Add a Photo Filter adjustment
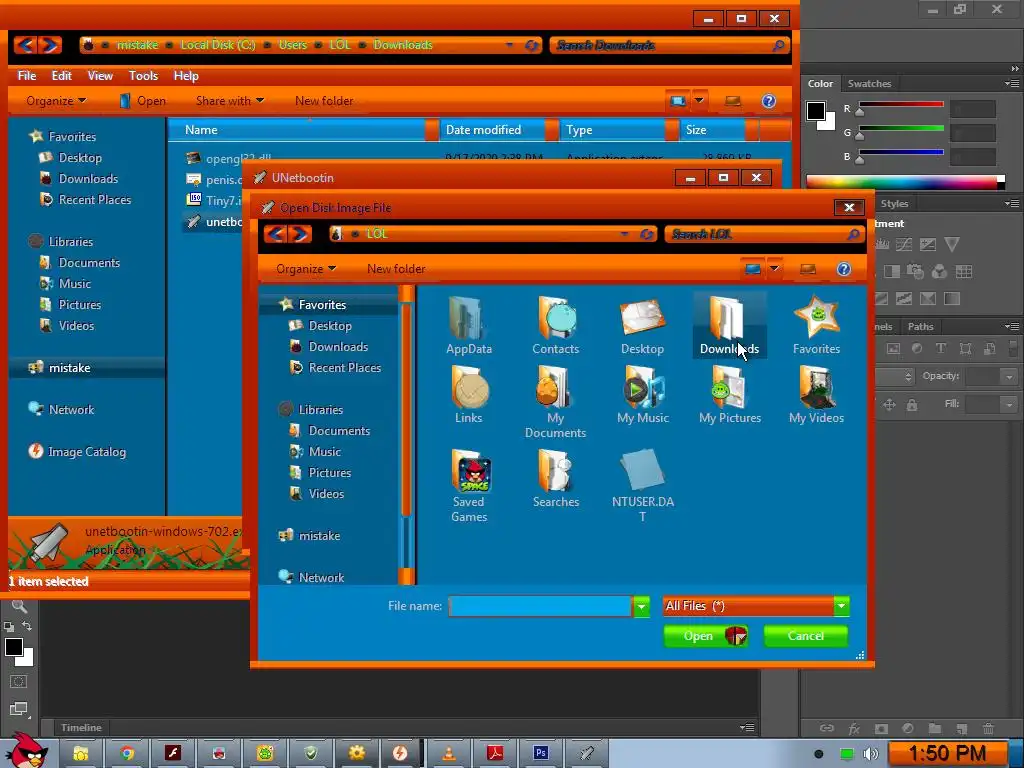 pos(916,271)
